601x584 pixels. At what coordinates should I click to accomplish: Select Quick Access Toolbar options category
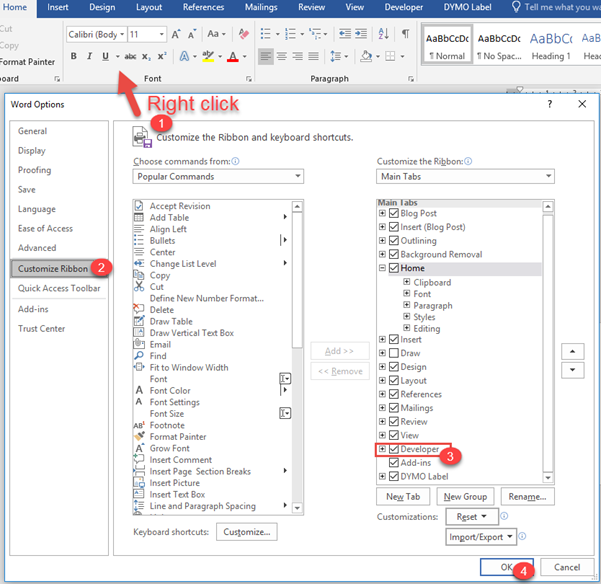tap(59, 288)
